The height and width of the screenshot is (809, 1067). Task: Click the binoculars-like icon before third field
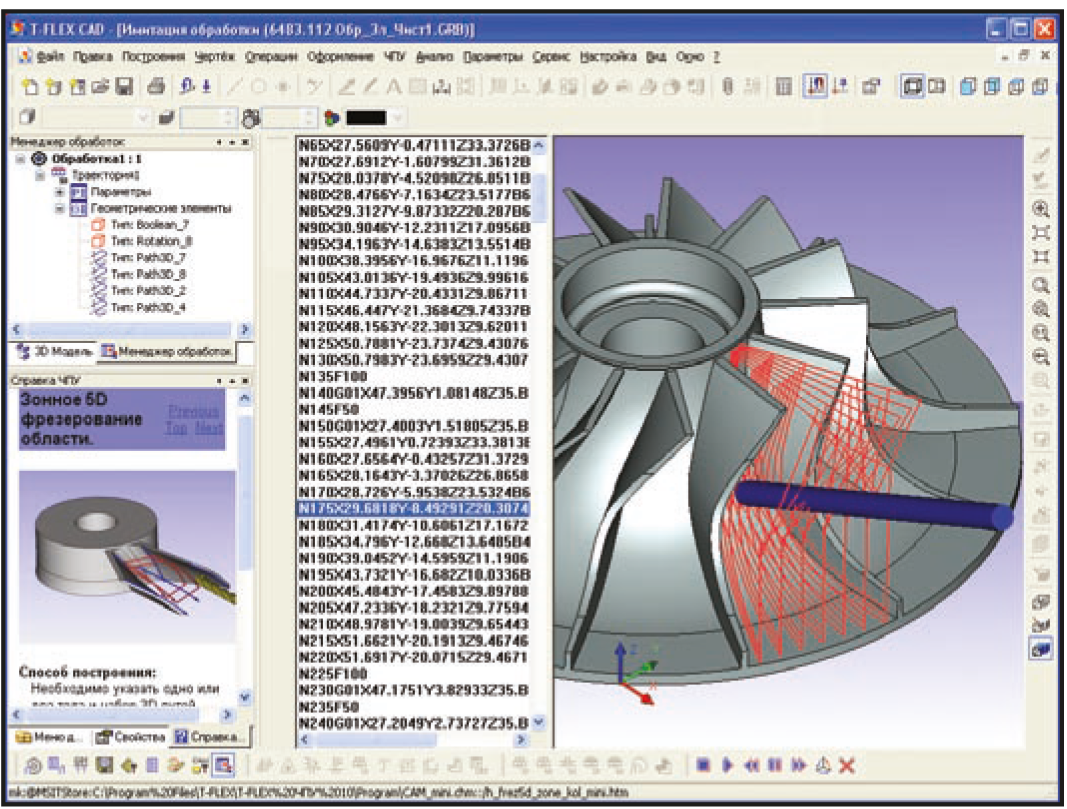pyautogui.click(x=251, y=118)
